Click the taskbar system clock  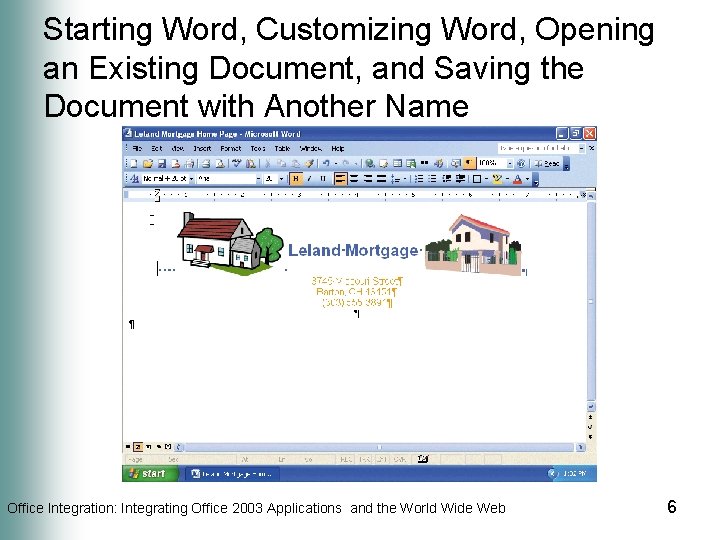(x=574, y=473)
